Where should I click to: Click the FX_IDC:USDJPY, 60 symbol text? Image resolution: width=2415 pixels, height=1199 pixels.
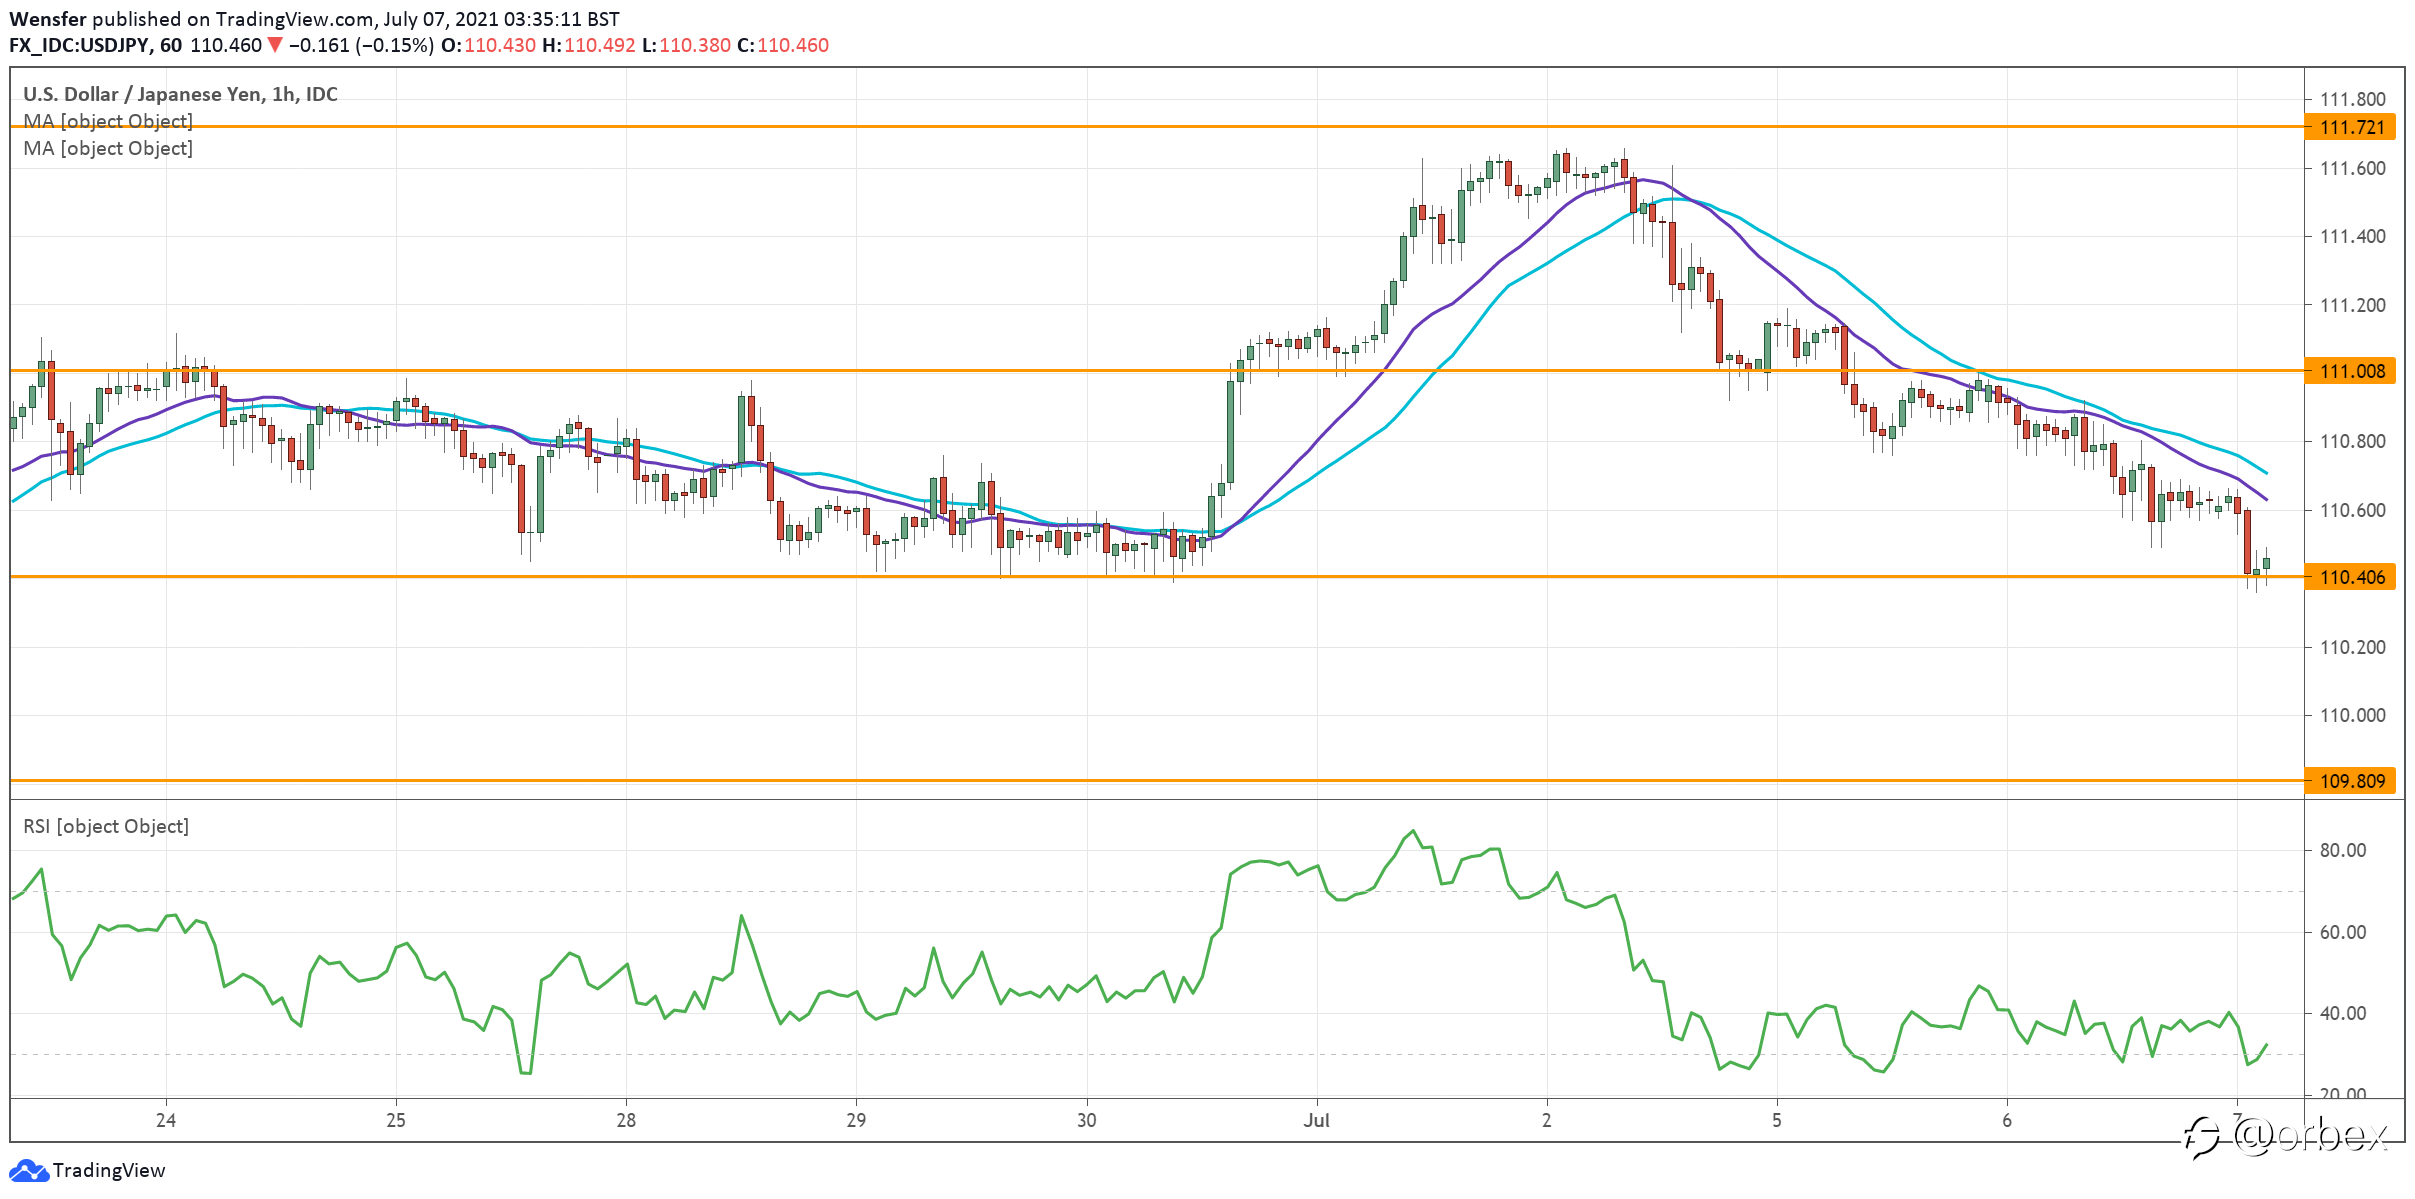tap(96, 45)
